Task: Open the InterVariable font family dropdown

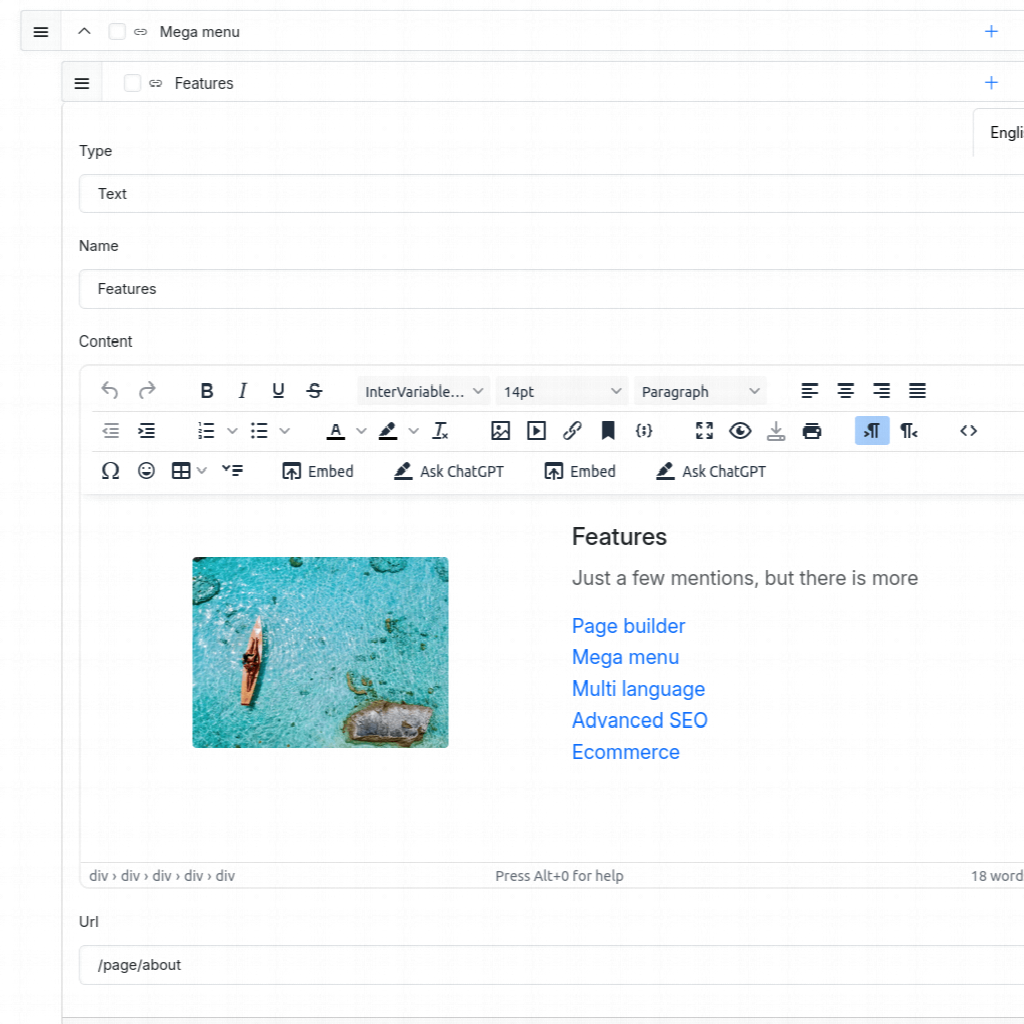Action: point(424,391)
